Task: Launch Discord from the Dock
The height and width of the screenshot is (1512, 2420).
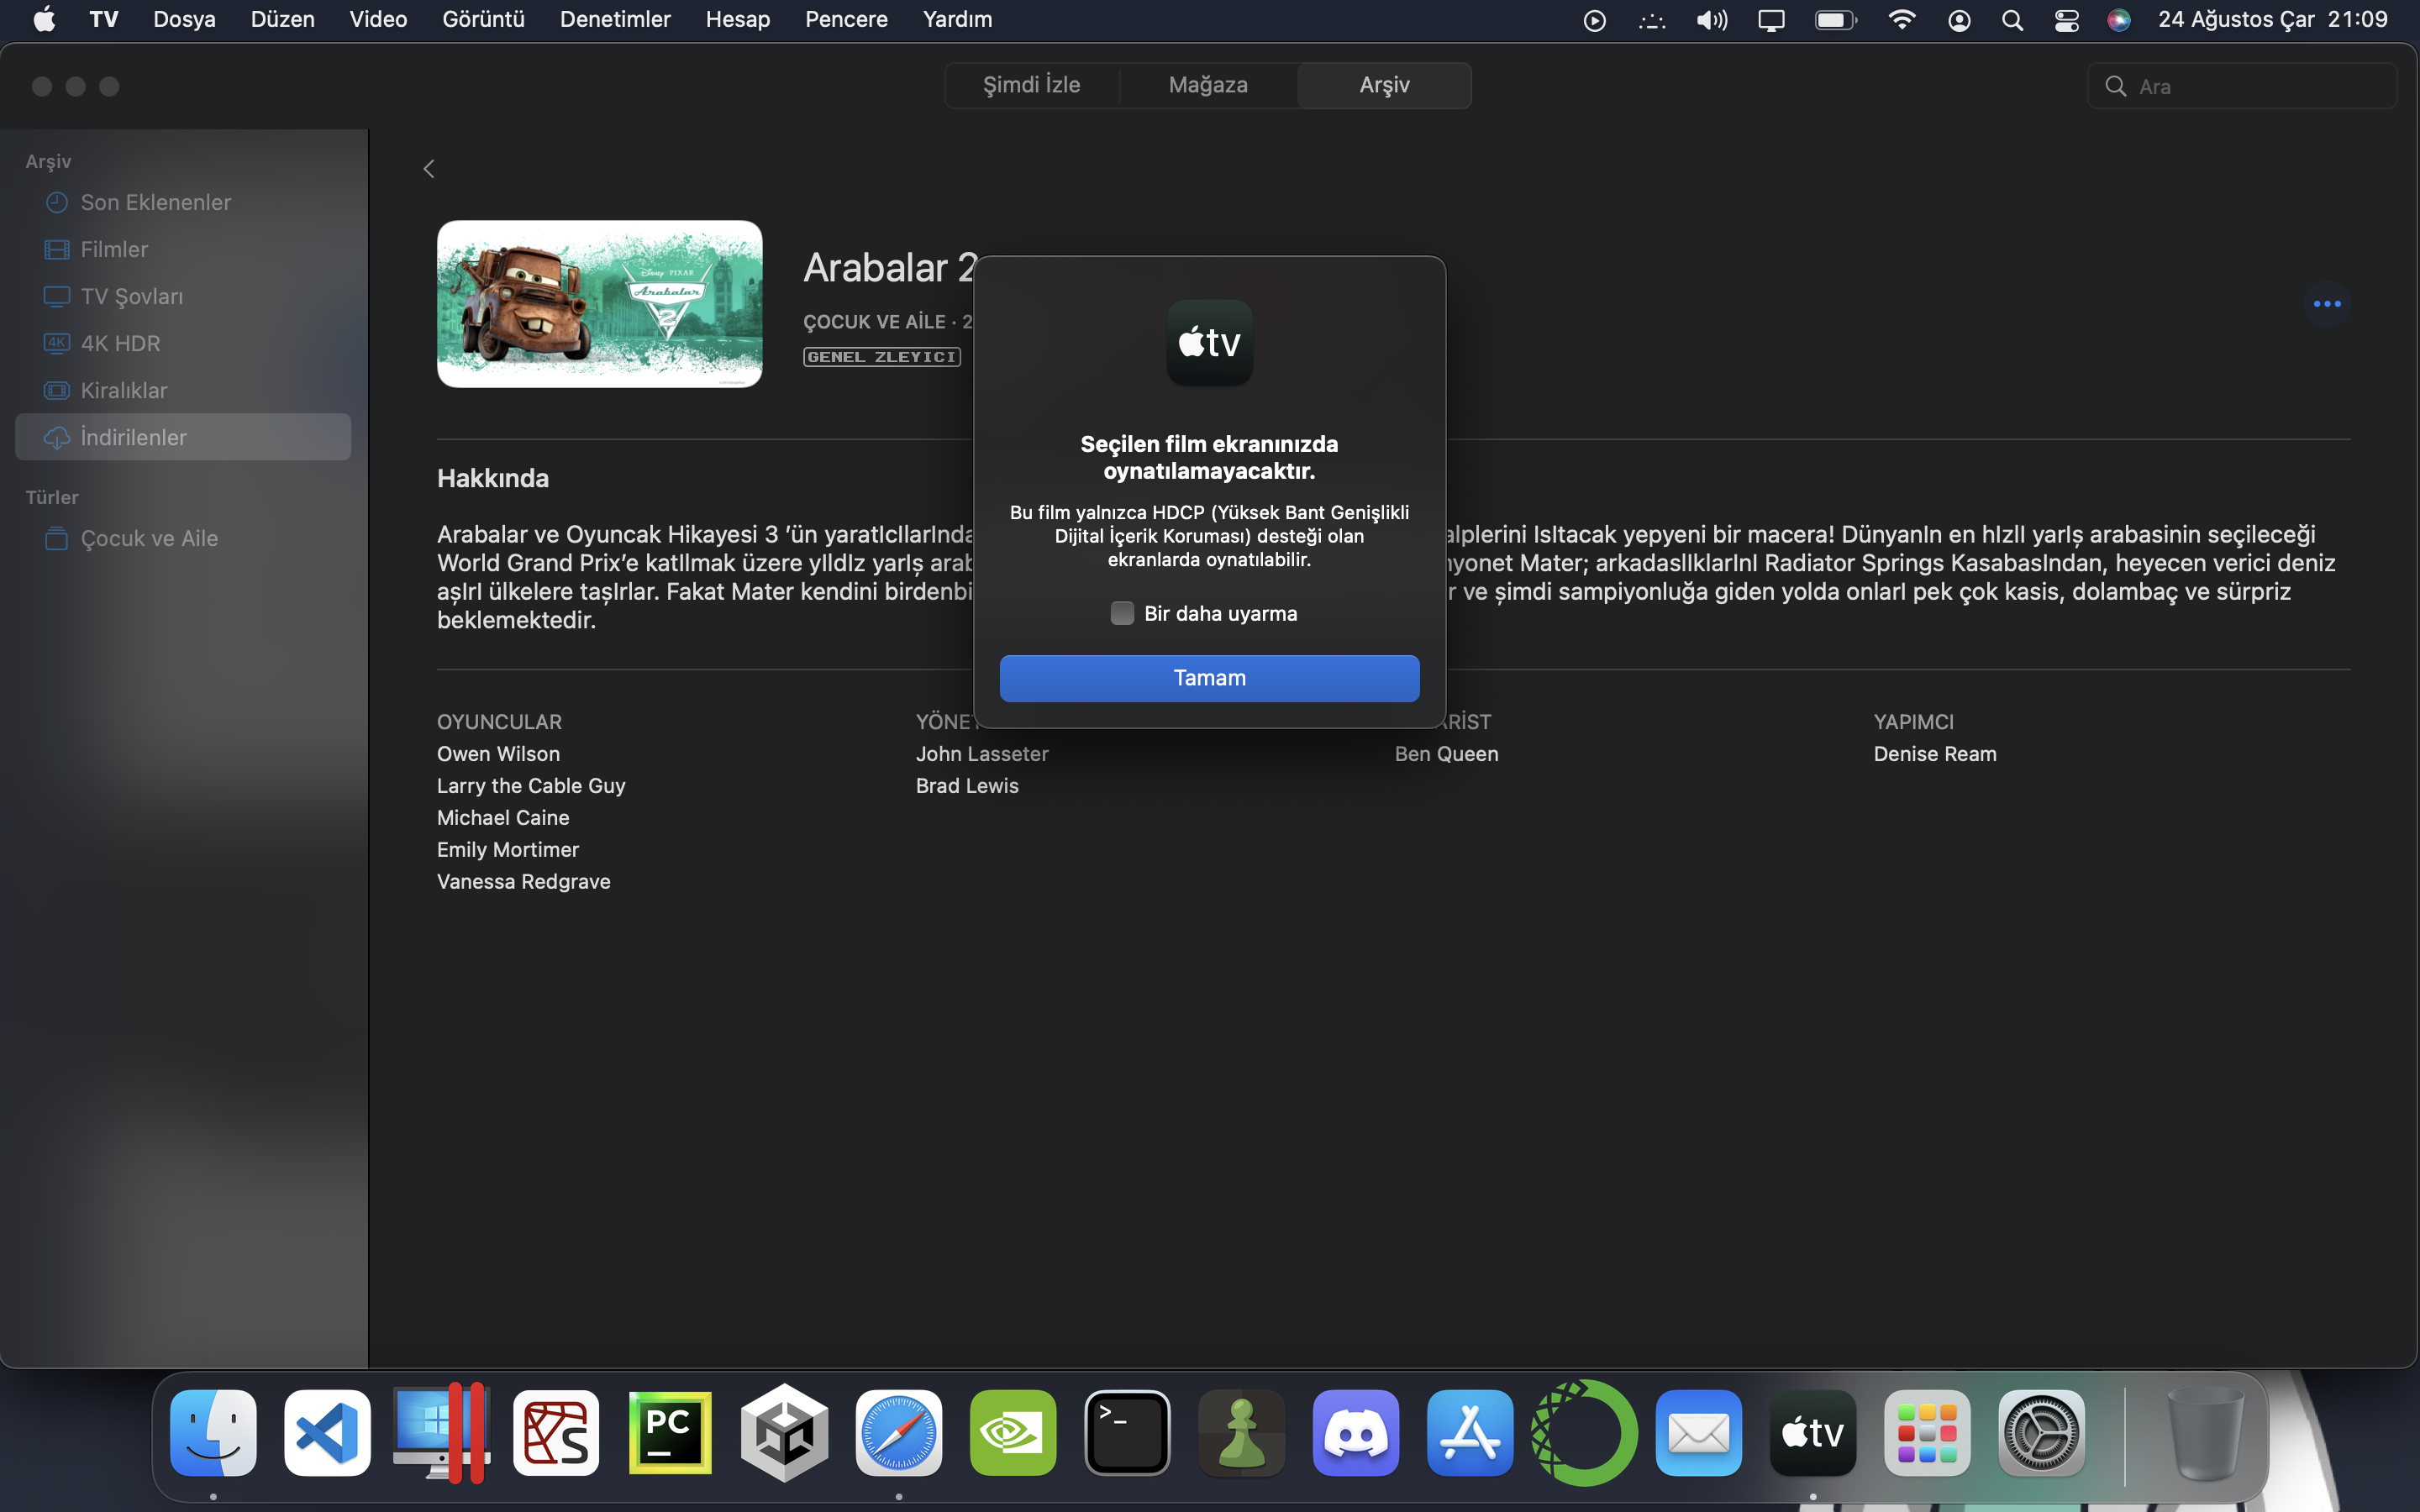Action: coord(1356,1432)
